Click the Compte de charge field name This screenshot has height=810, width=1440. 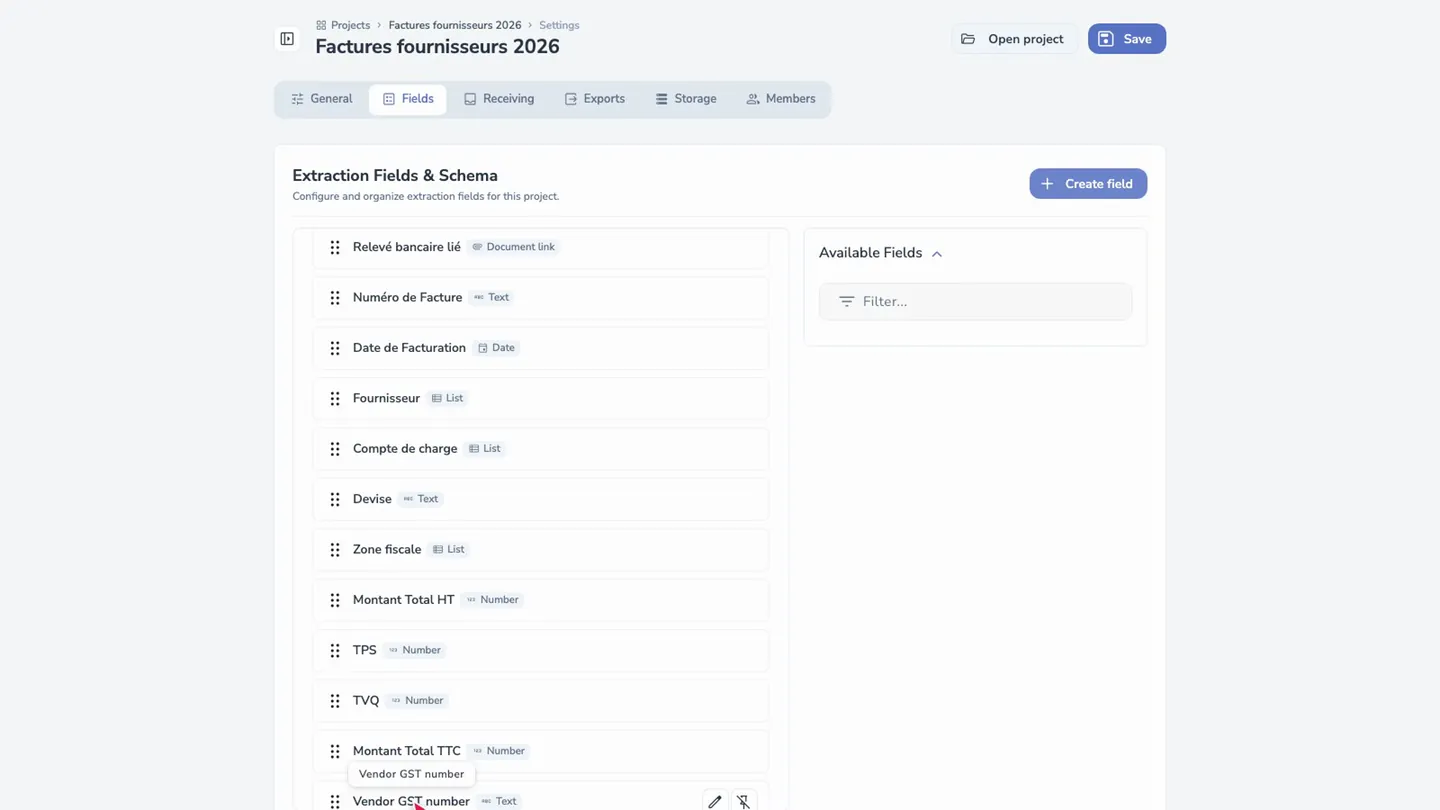click(x=405, y=449)
